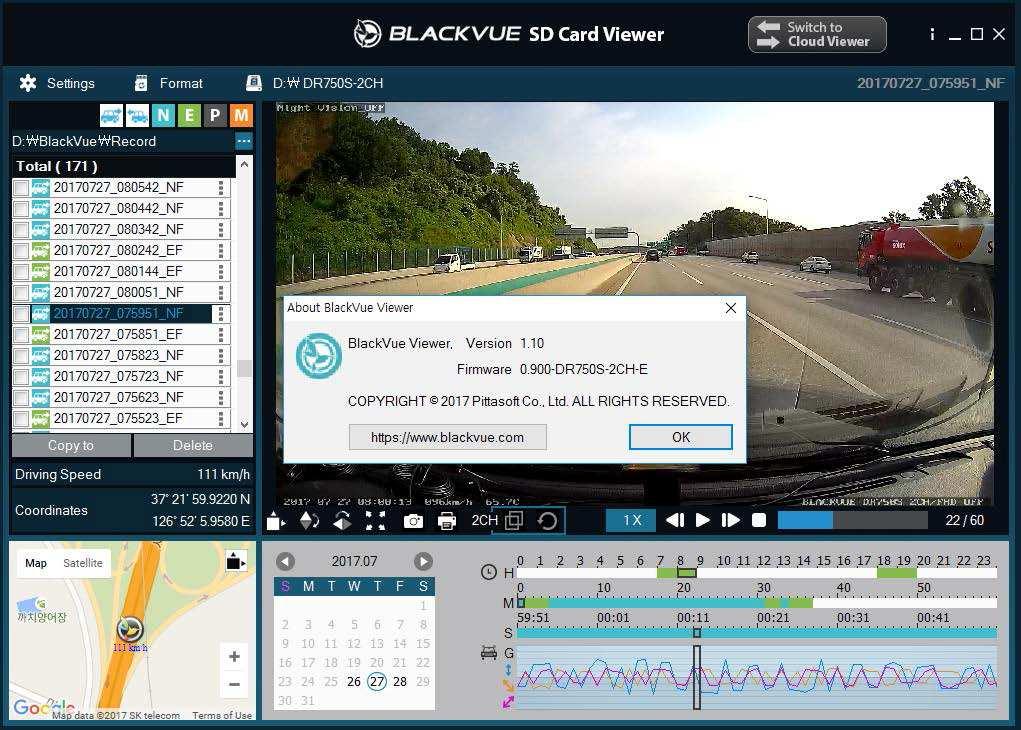Check the box for 20170727_075851_EF

pyautogui.click(x=21, y=335)
